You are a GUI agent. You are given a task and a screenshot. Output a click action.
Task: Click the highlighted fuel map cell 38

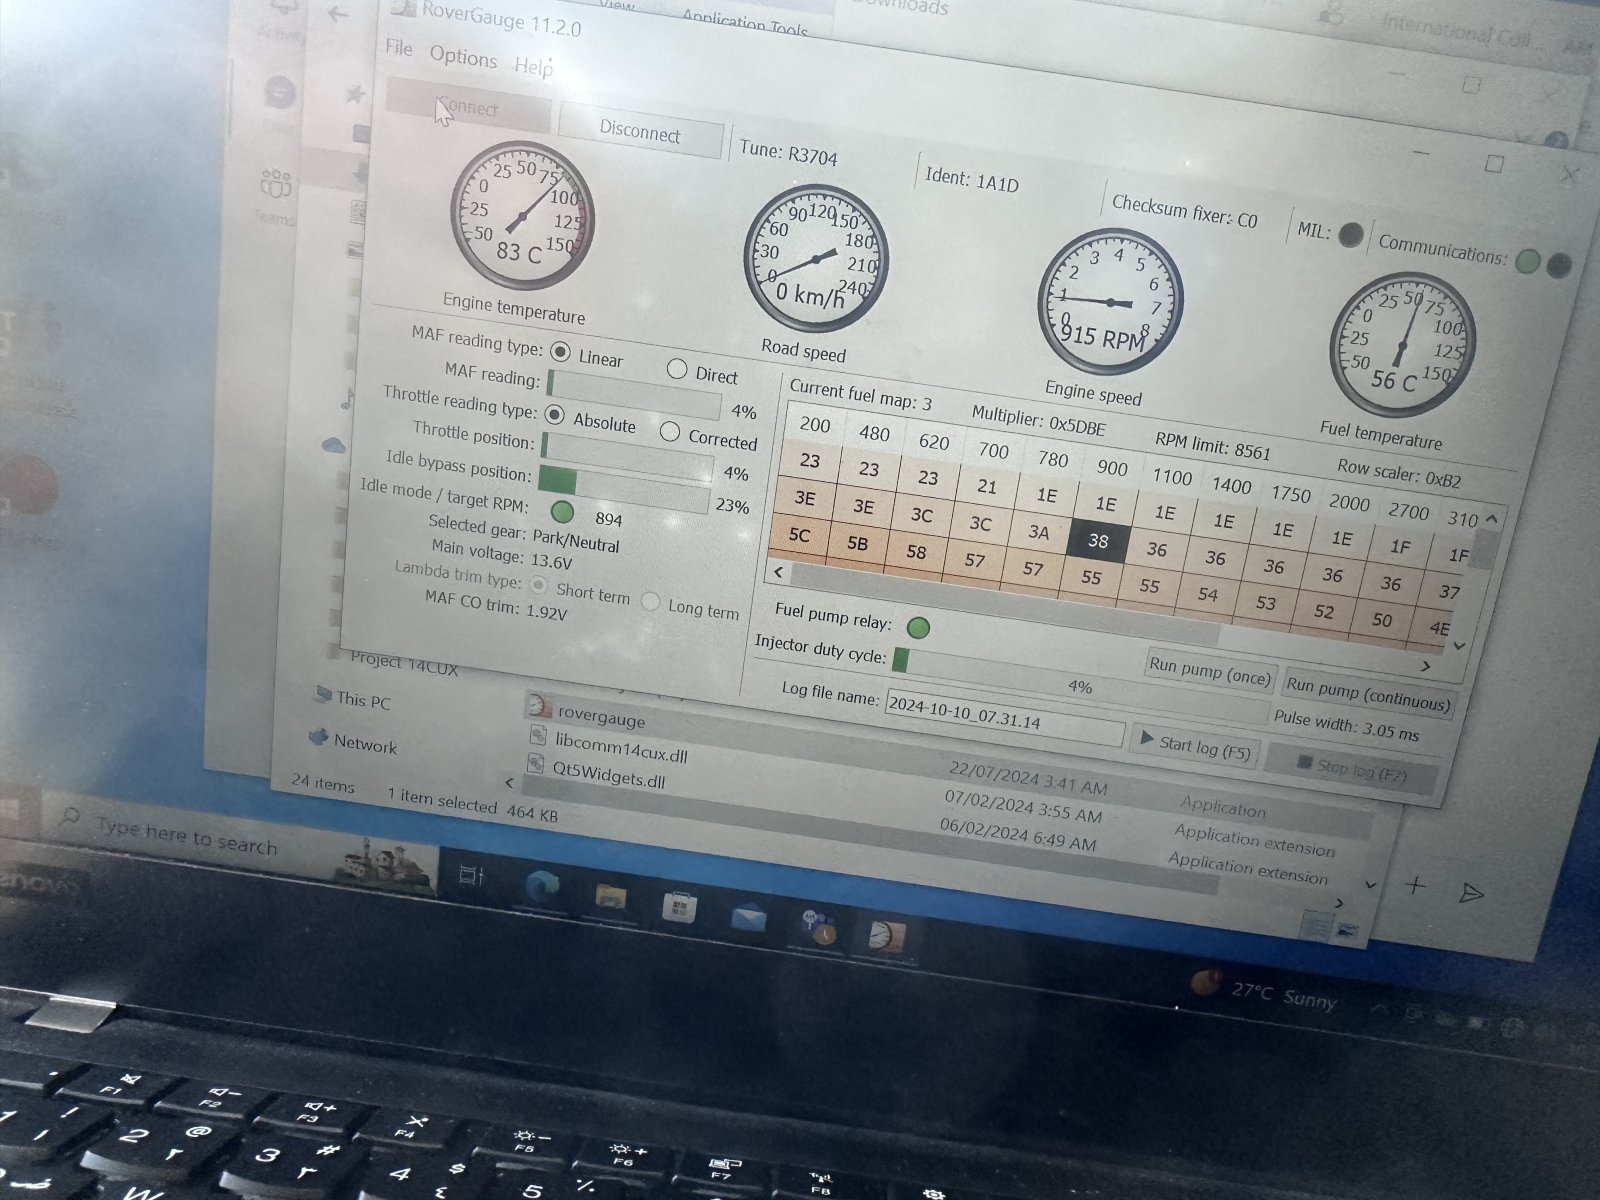tap(1097, 541)
